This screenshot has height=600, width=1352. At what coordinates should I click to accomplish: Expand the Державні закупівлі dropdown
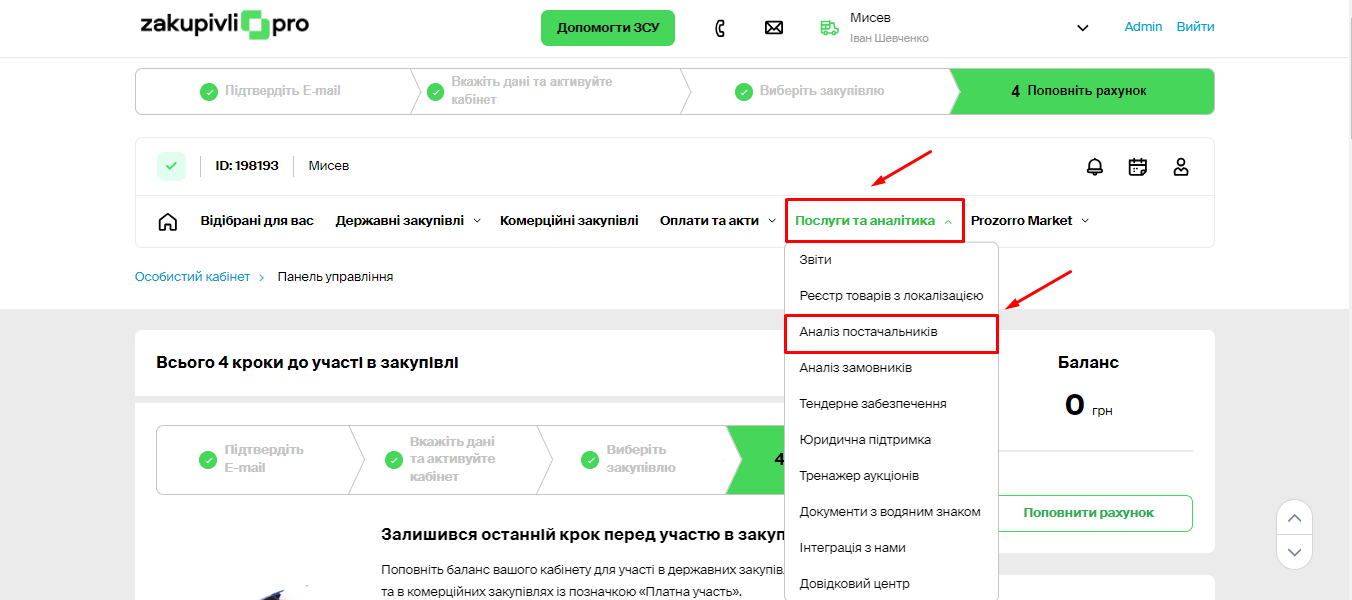point(408,221)
